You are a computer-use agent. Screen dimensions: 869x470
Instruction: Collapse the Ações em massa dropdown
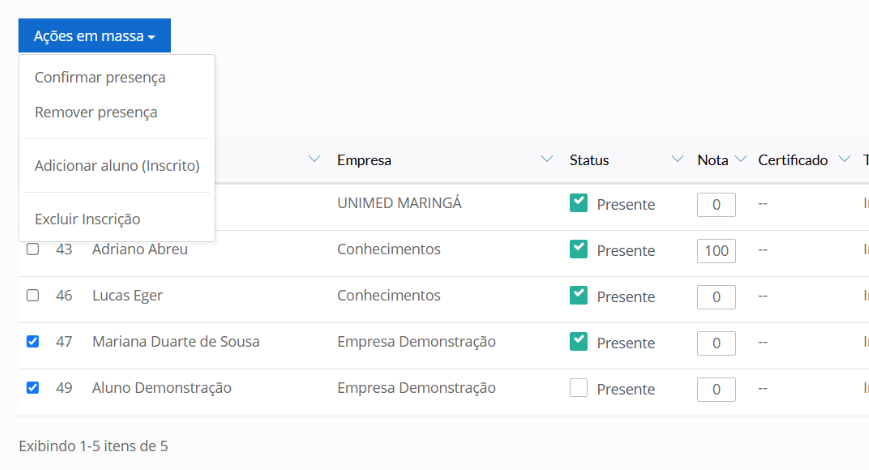(x=94, y=35)
